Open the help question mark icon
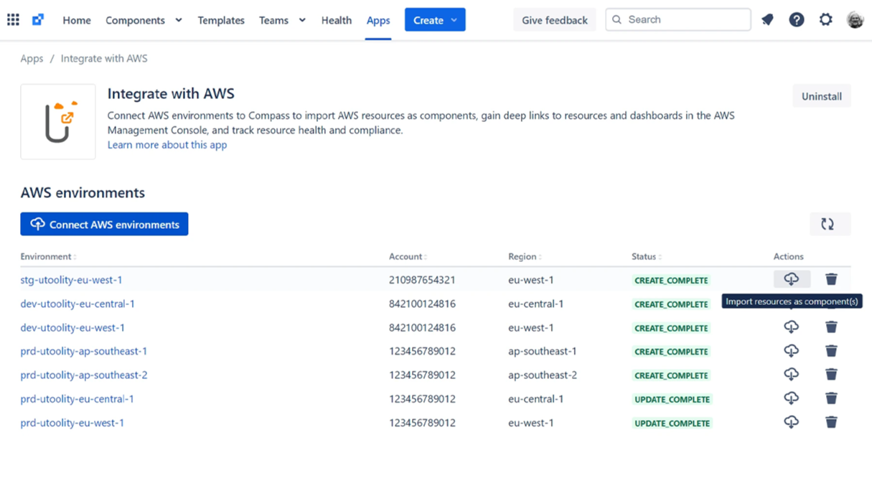 click(796, 20)
